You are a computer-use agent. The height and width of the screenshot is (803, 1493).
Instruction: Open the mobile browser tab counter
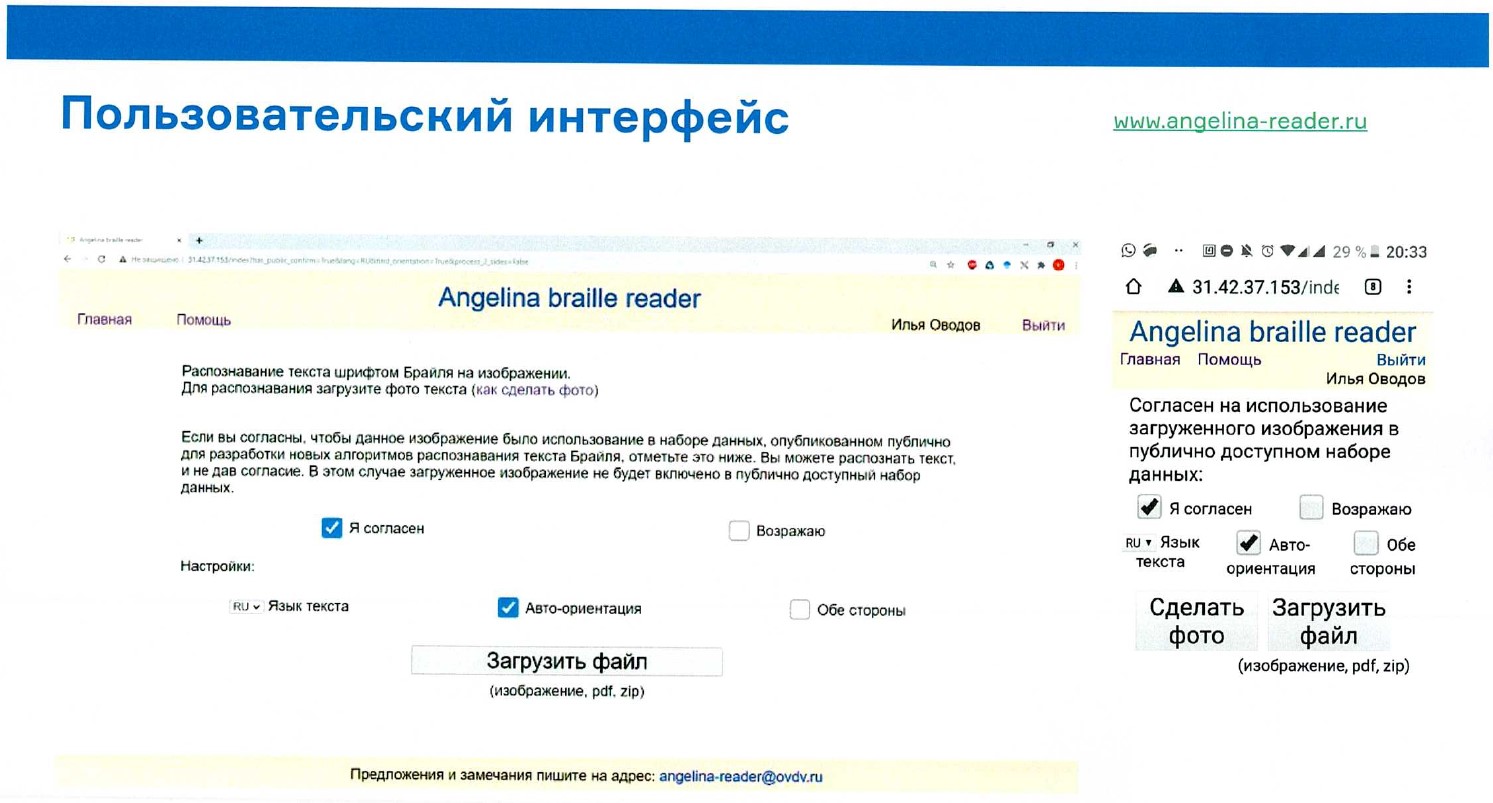(x=1373, y=287)
